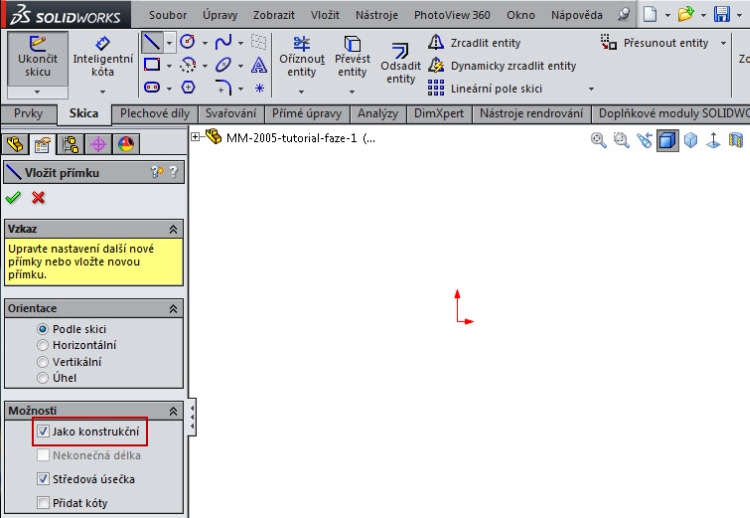Select the Polygon sketch tool
Viewport: 750px width, 518px height.
click(188, 88)
